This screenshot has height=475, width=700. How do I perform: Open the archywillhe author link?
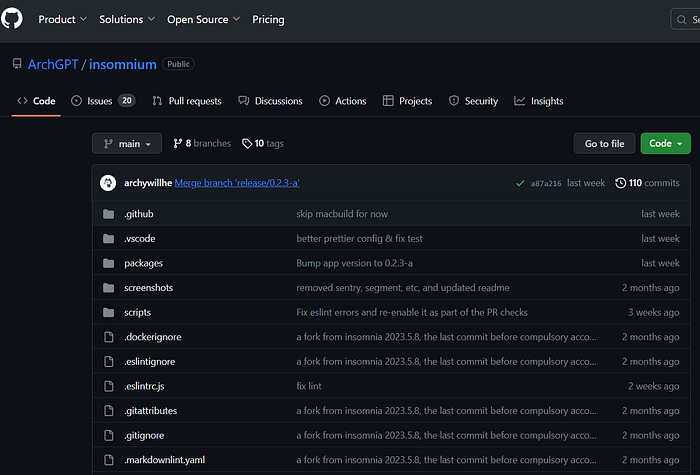[x=148, y=183]
